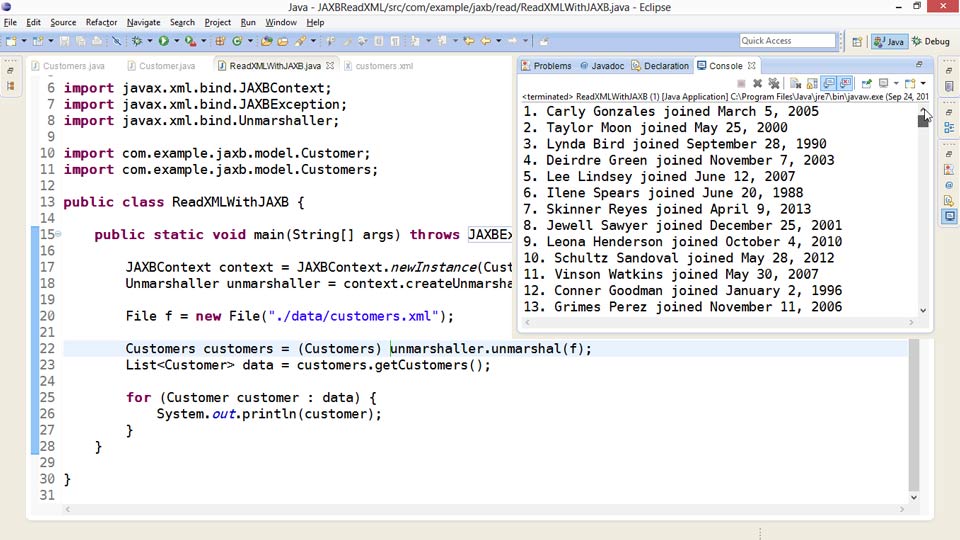Open dropdown beside the New icon
This screenshot has height=540, width=960.
pyautogui.click(x=24, y=41)
